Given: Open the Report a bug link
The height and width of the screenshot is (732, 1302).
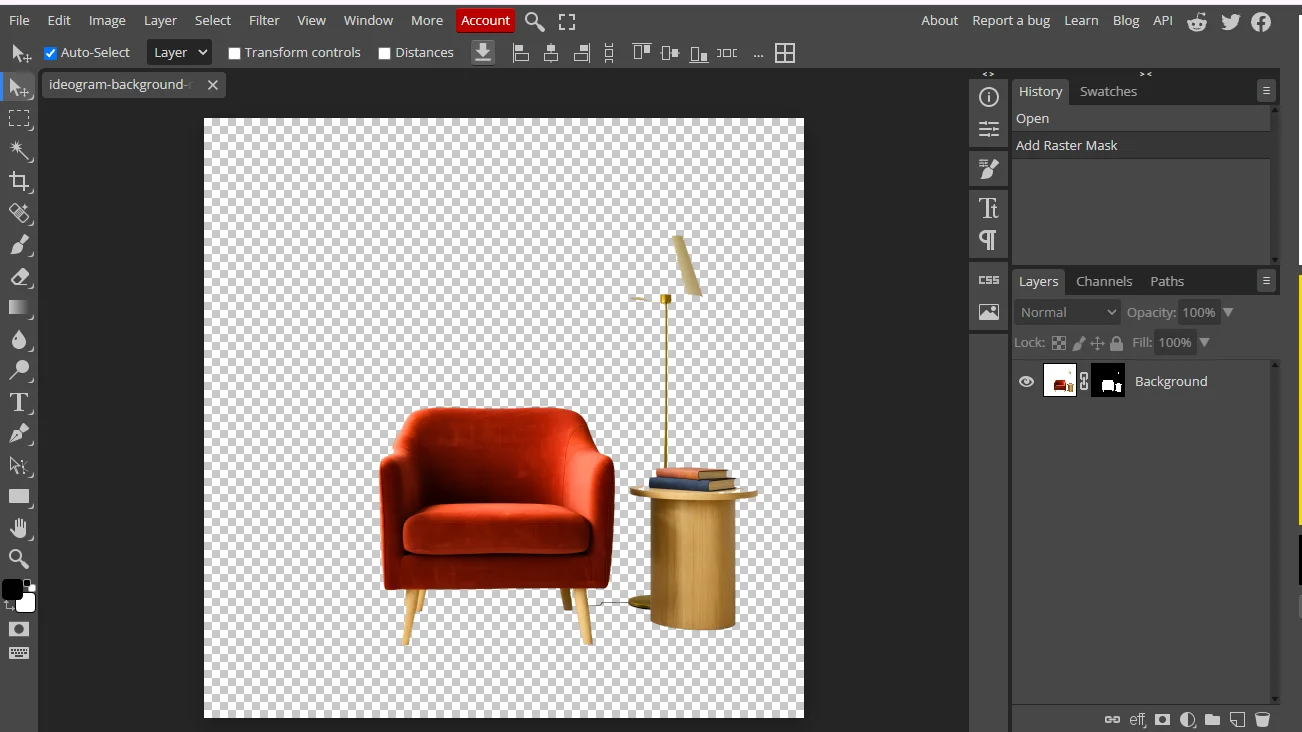Looking at the screenshot, I should (1011, 20).
